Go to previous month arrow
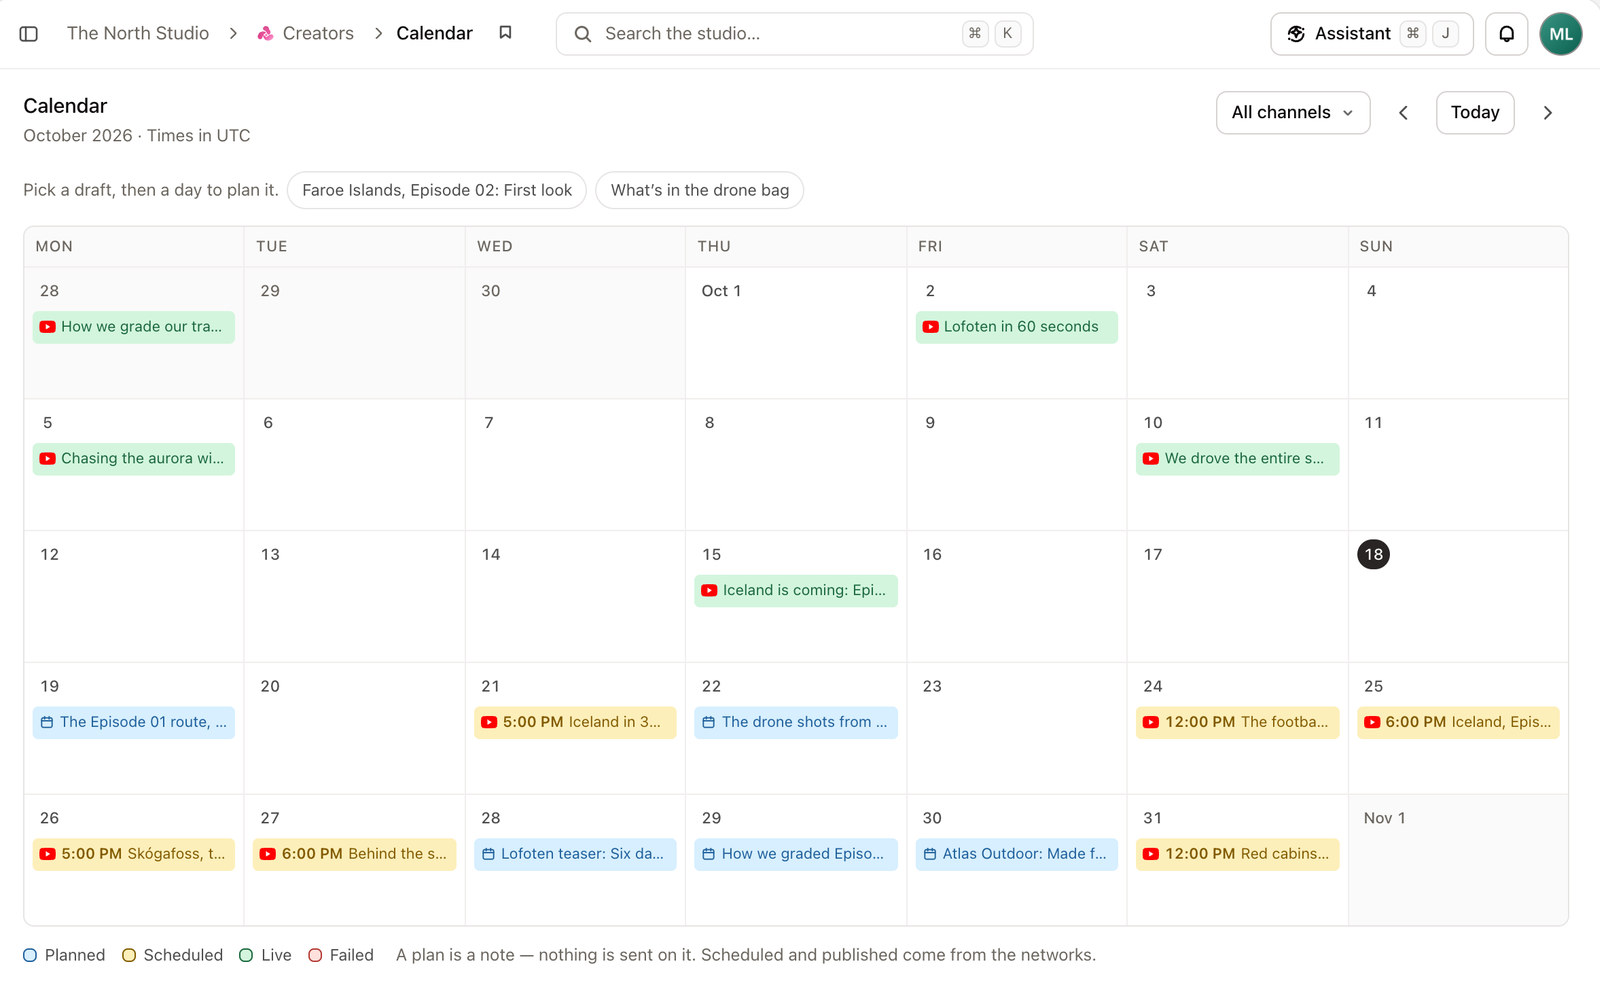The height and width of the screenshot is (1000, 1600). pos(1403,113)
